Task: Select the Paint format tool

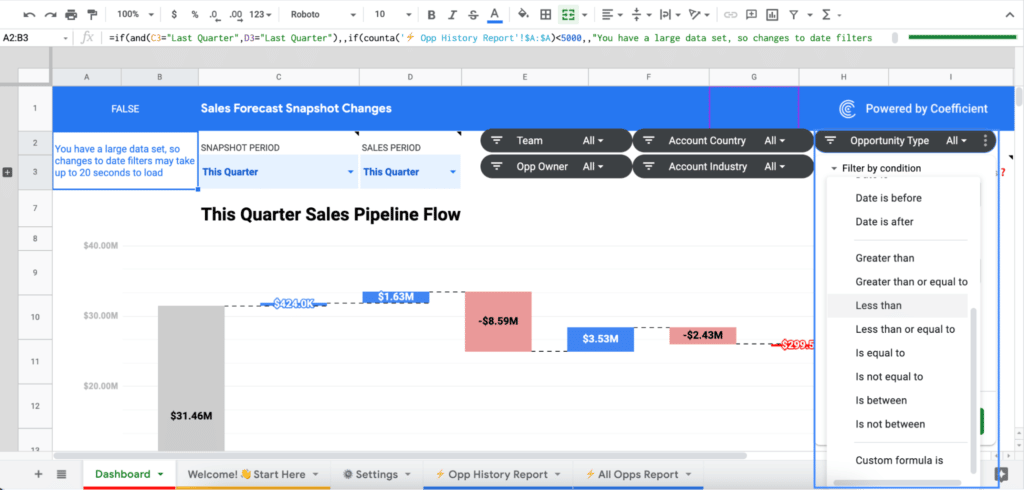Action: click(92, 14)
